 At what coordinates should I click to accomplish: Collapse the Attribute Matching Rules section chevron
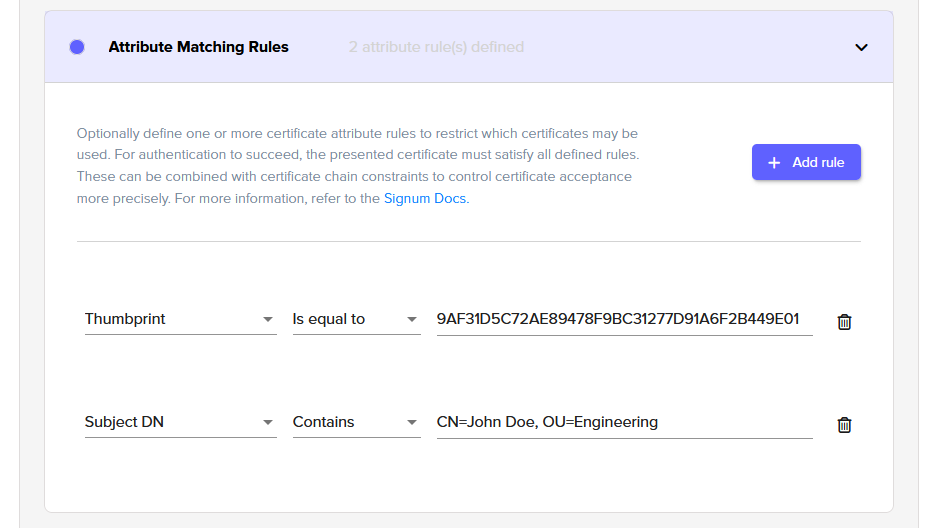pyautogui.click(x=861, y=47)
